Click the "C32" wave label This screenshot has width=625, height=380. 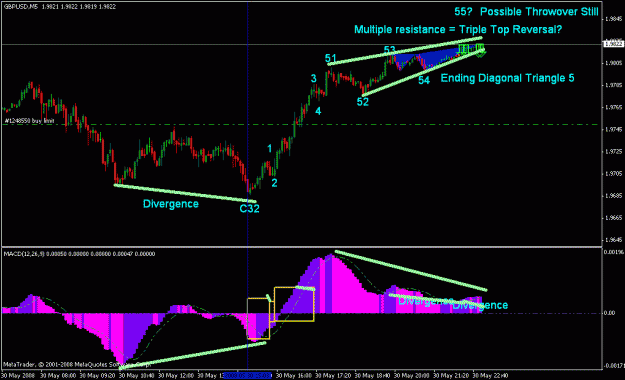point(250,209)
